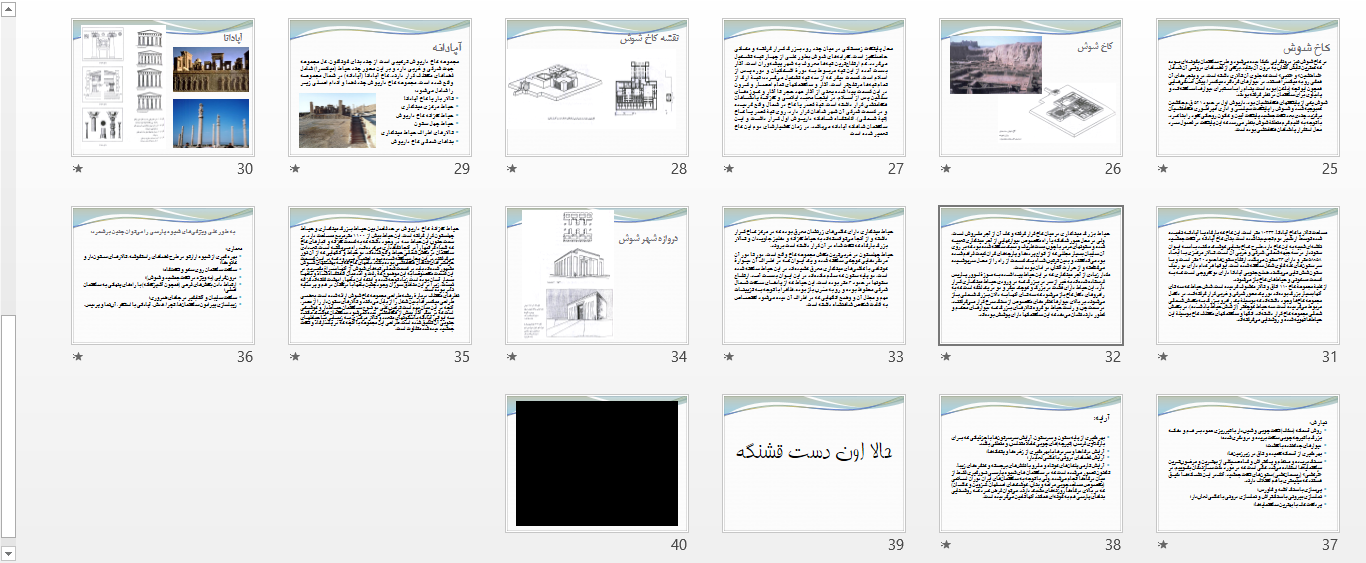
Task: Select slide 26 thumbnail with palace photo
Action: coord(1030,88)
